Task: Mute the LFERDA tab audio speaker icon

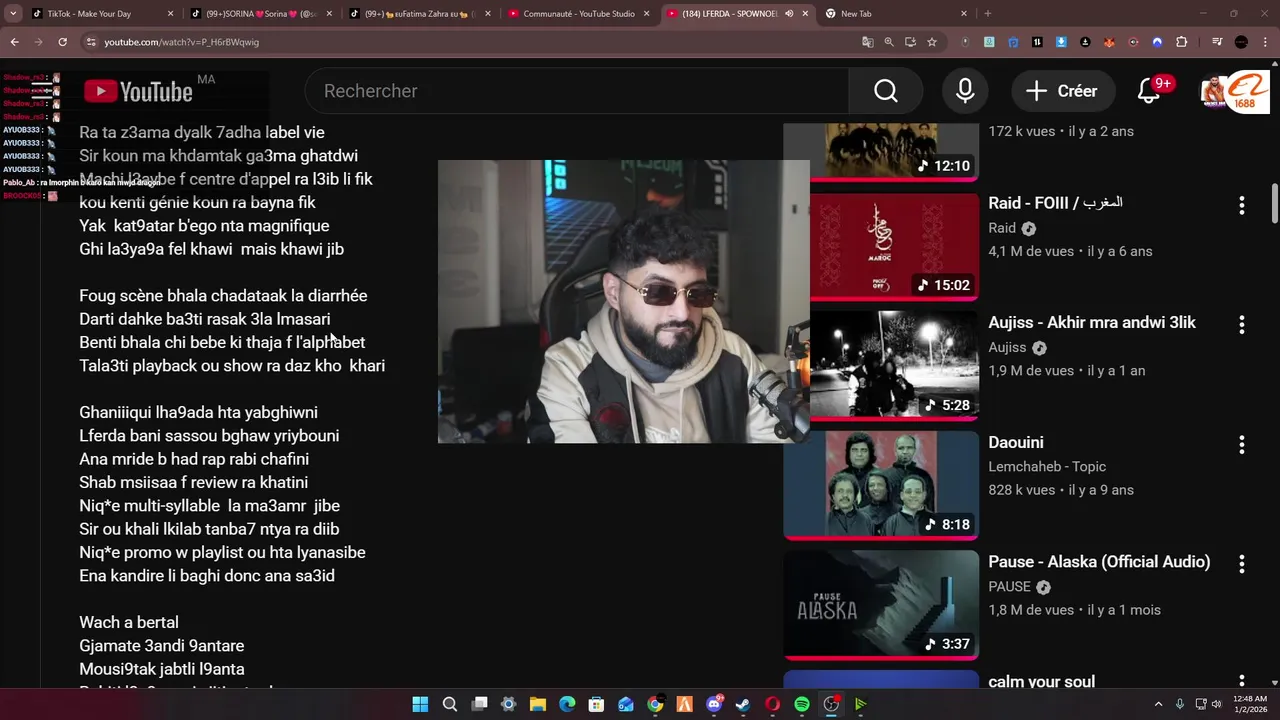Action: tap(789, 14)
